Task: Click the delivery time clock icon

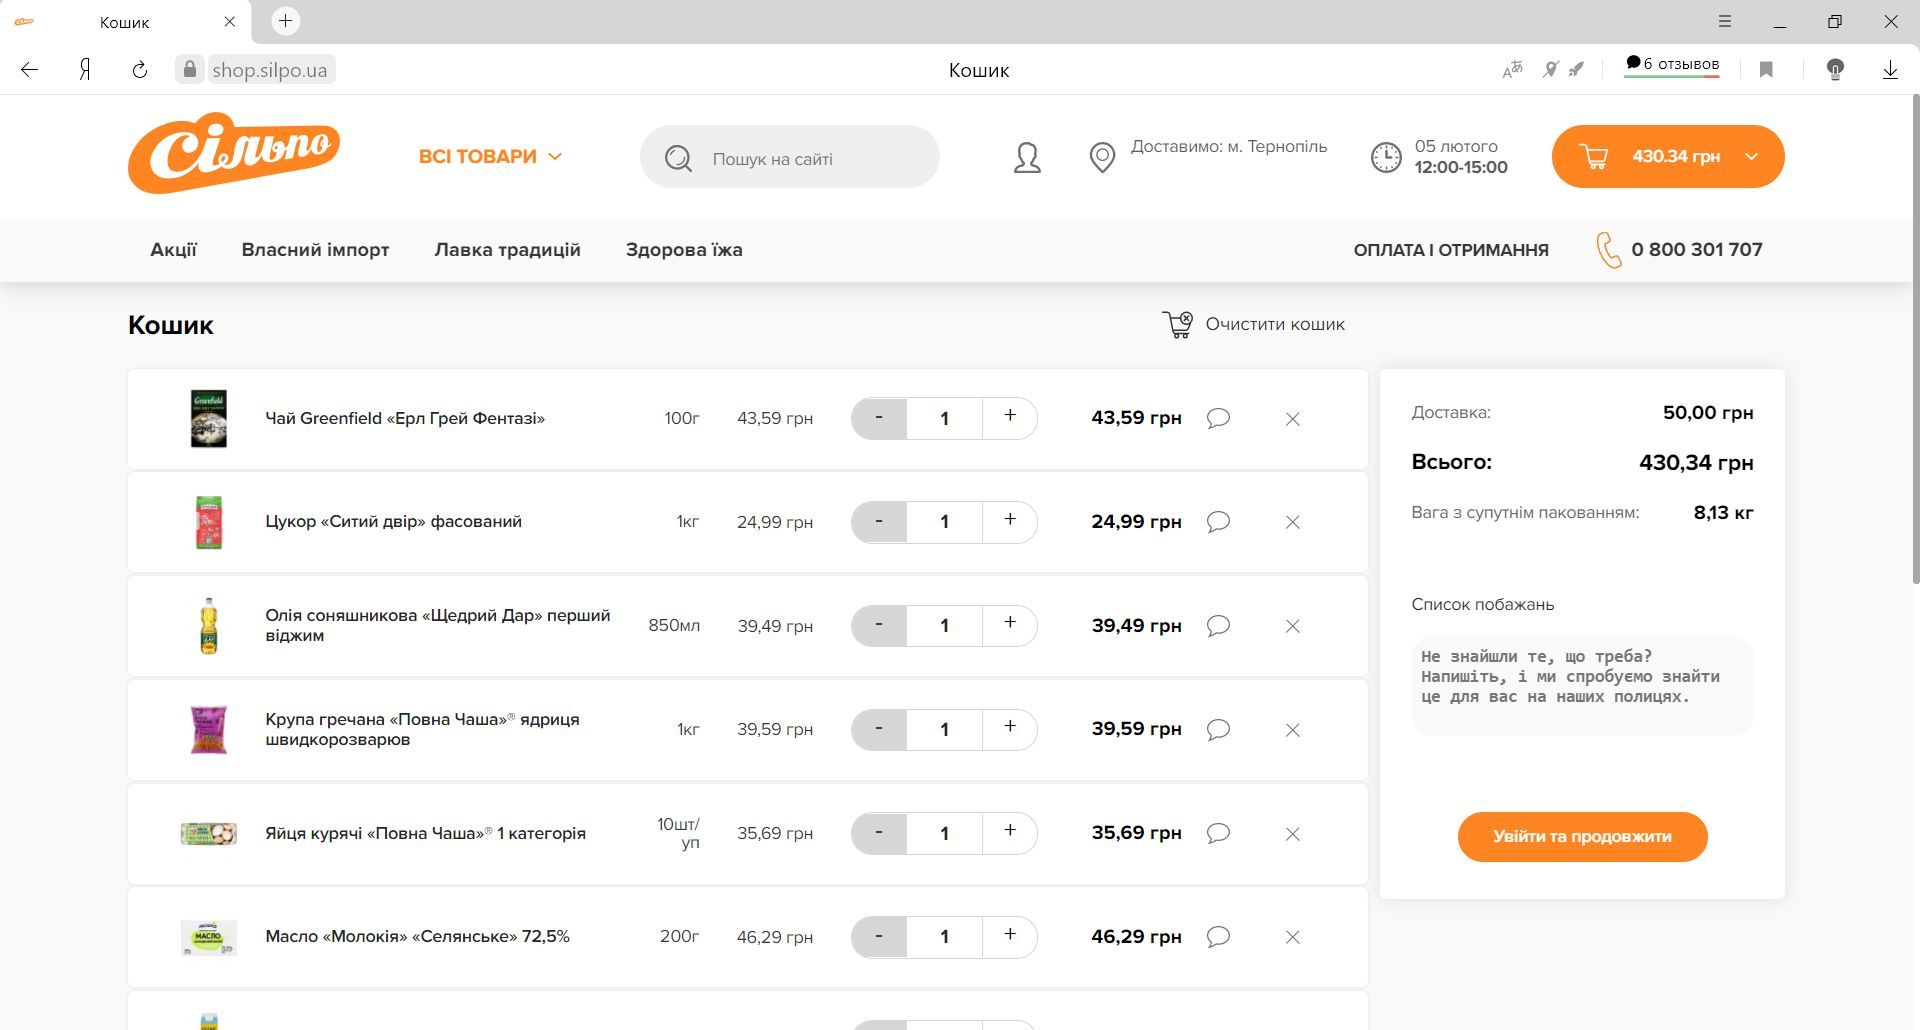Action: 1386,158
